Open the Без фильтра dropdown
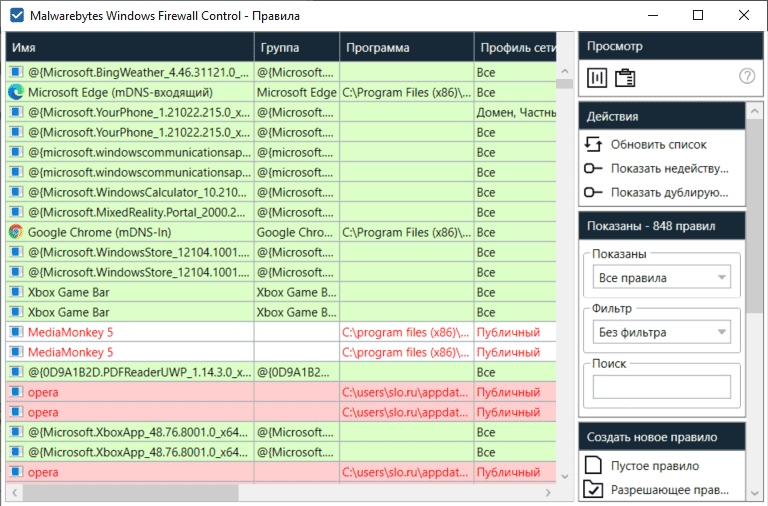 [662, 332]
